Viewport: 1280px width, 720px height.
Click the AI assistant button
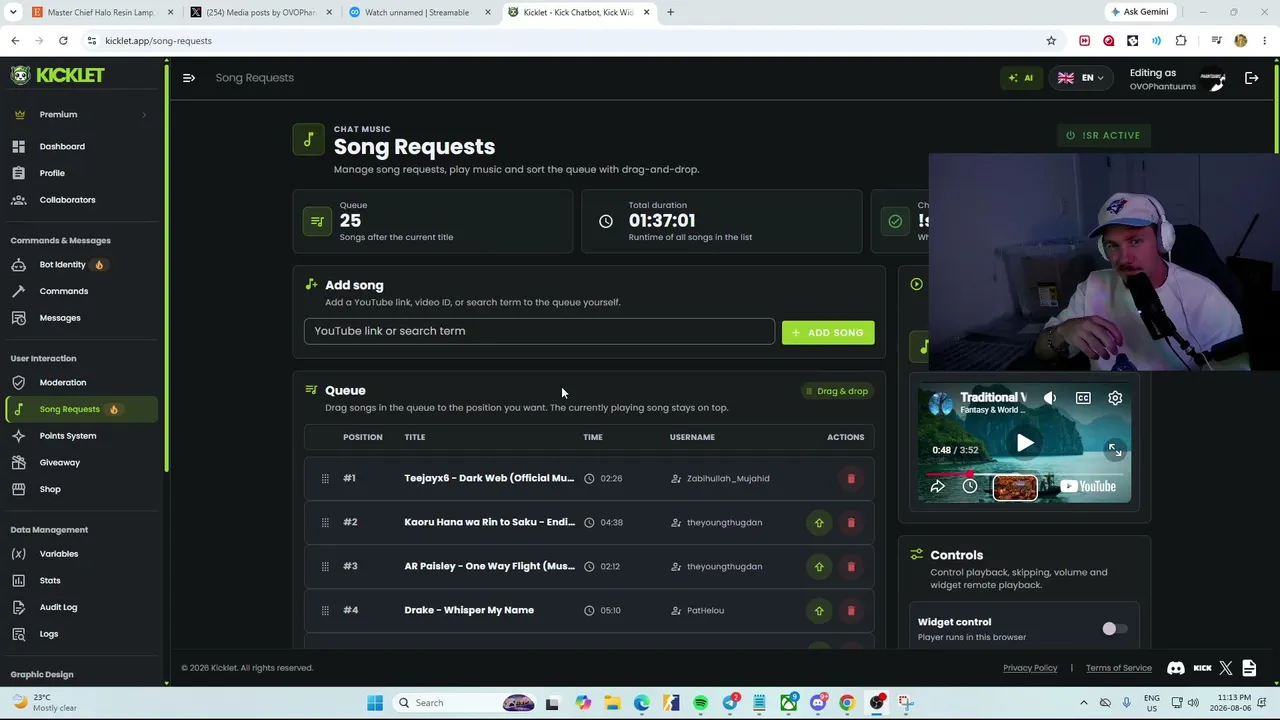(1021, 78)
